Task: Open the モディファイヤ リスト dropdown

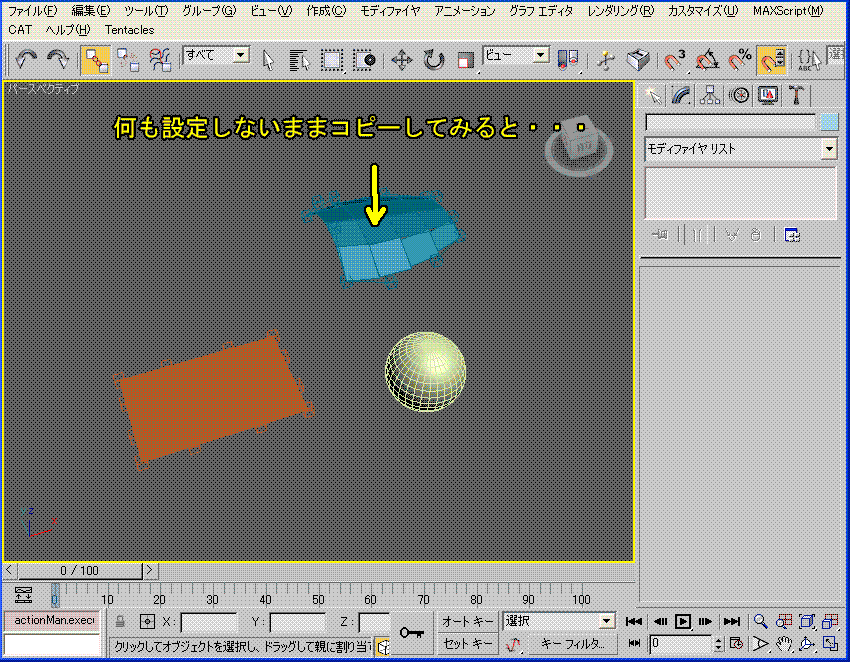Action: (x=740, y=149)
